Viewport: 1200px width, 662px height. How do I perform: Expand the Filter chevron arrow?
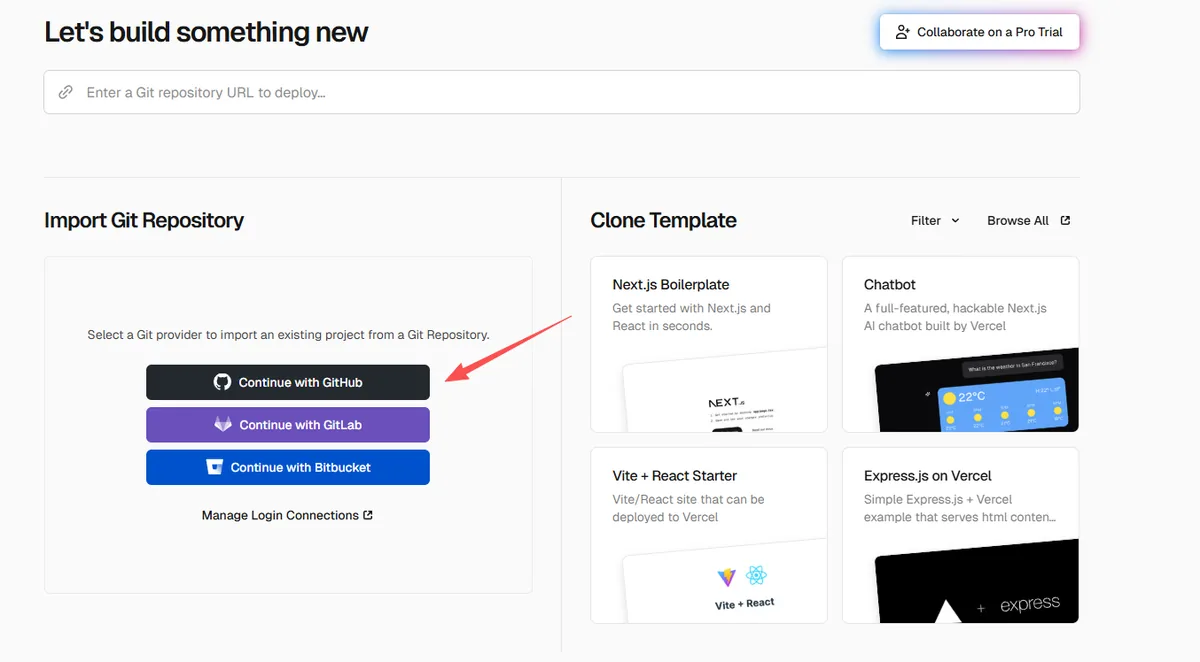[x=955, y=221]
